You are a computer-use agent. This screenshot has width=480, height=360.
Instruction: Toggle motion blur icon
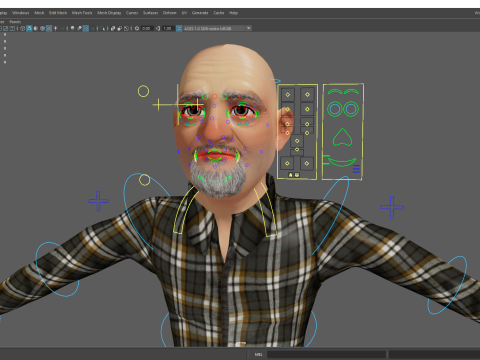click(79, 28)
